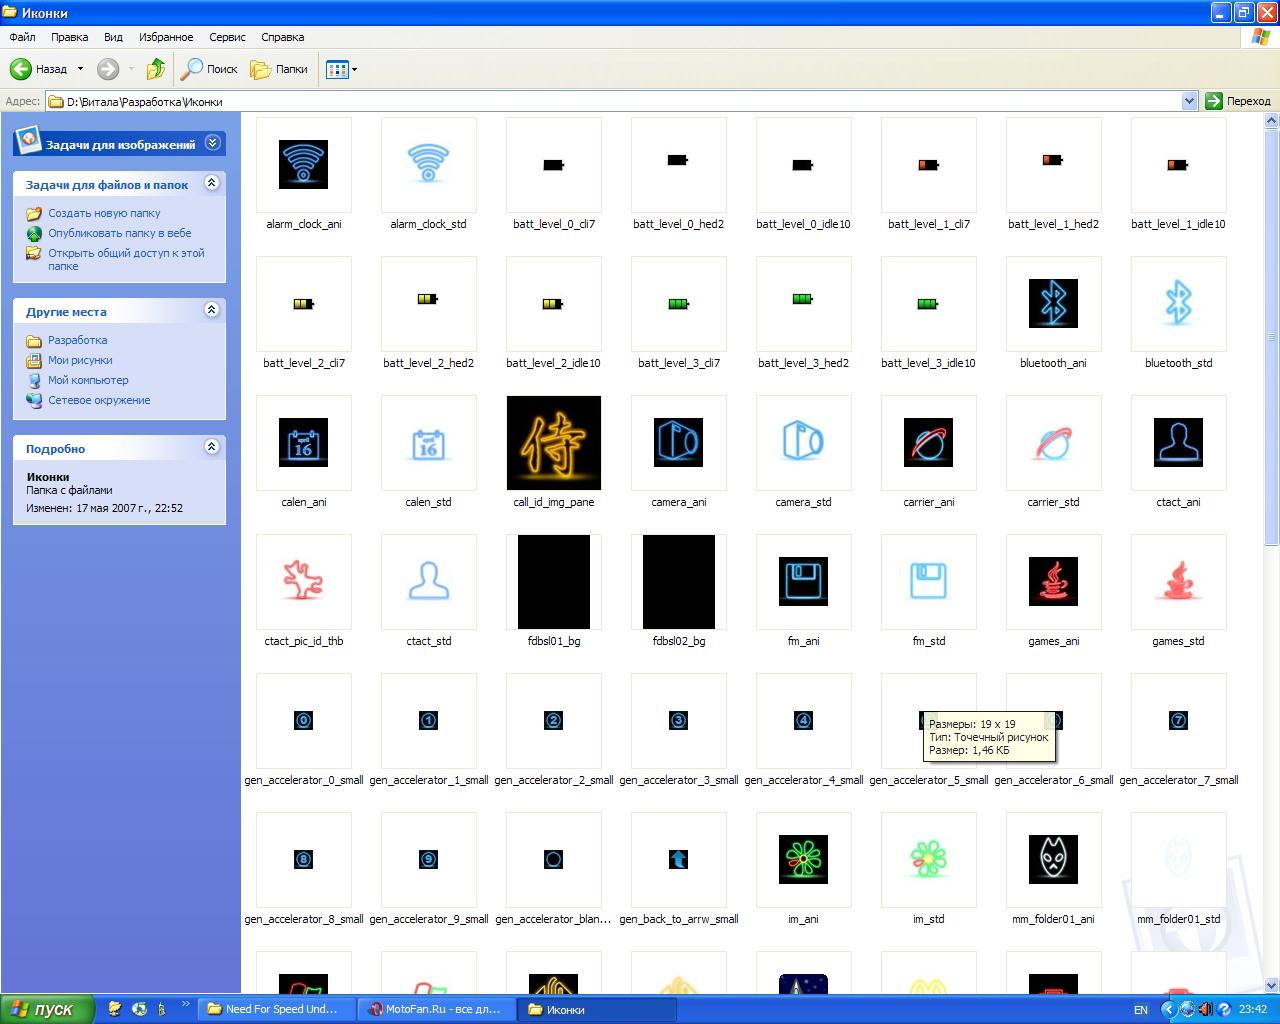Collapse the Задачи для изображений panel
Image resolution: width=1280 pixels, height=1024 pixels.
212,143
